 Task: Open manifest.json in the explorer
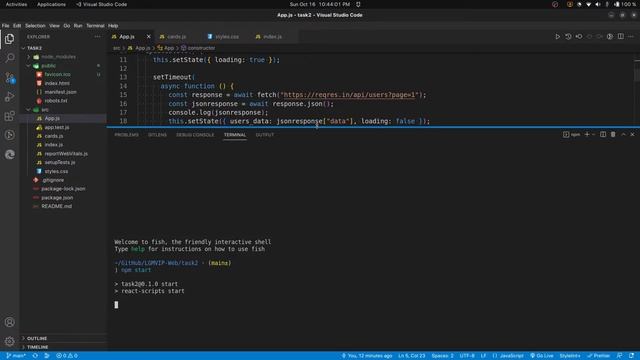(x=60, y=92)
